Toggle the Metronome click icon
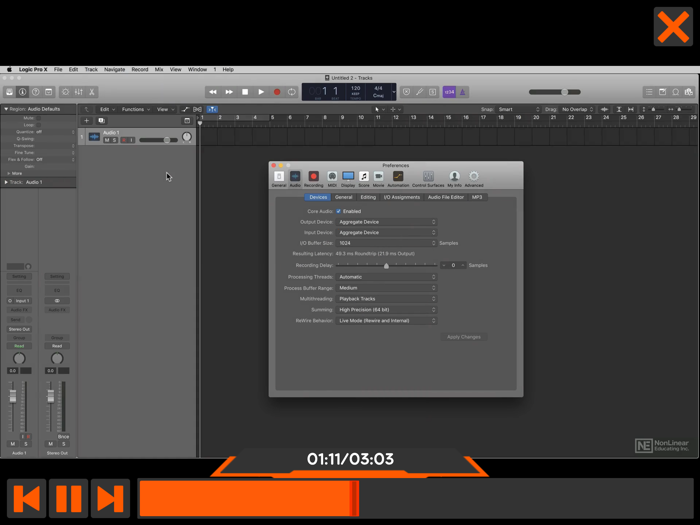This screenshot has height=525, width=700. tap(462, 92)
